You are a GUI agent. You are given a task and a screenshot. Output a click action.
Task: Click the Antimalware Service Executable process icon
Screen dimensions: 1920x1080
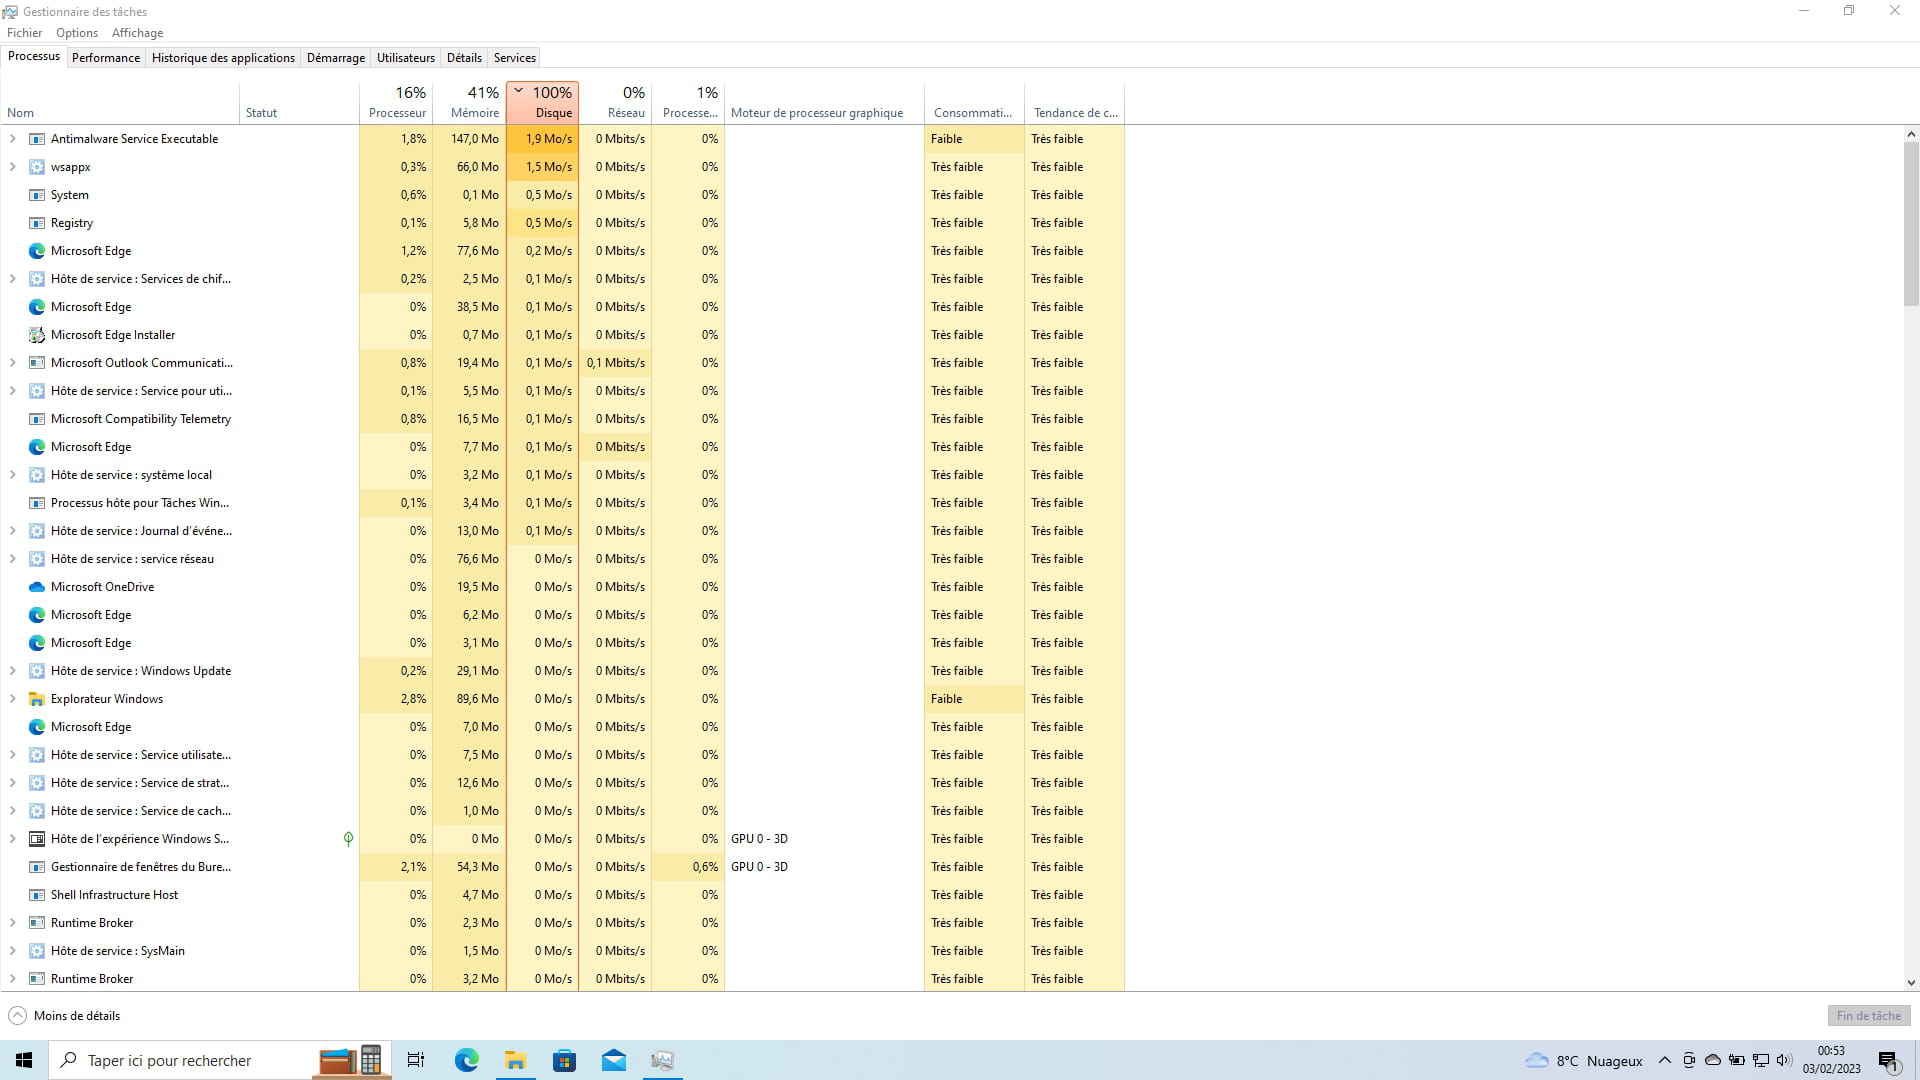click(37, 139)
